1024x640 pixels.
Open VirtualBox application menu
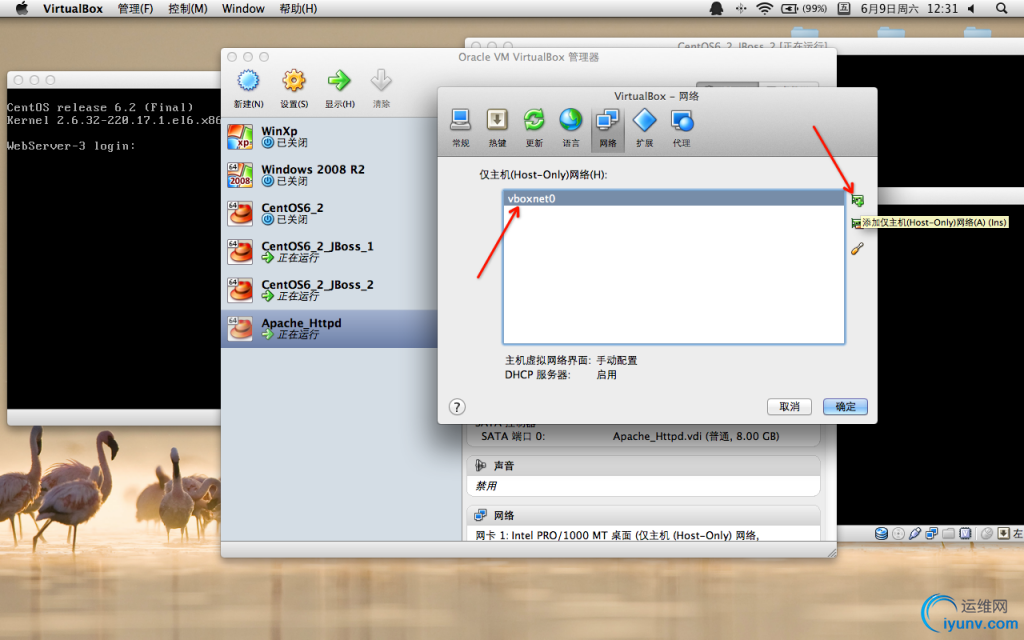[x=72, y=8]
